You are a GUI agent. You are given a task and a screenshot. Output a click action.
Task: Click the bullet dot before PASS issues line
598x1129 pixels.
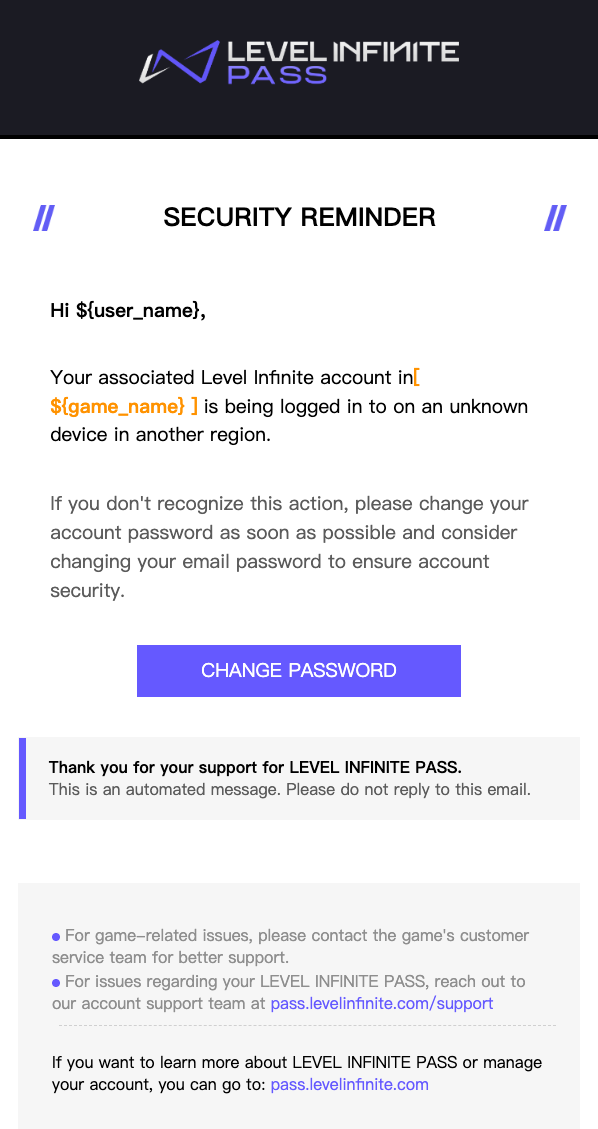click(x=56, y=982)
